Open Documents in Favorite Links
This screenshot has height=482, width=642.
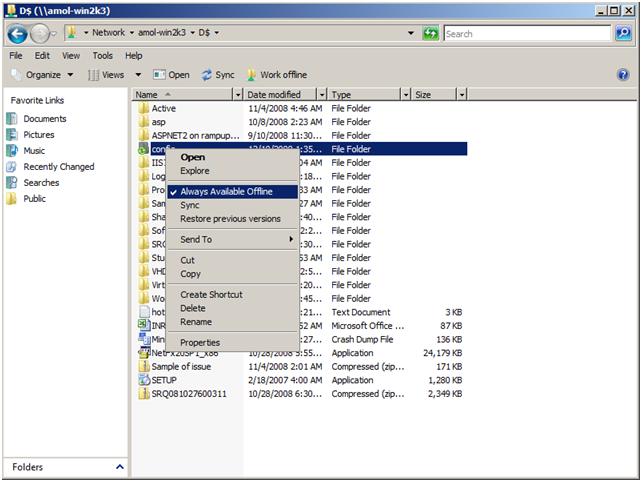coord(45,119)
